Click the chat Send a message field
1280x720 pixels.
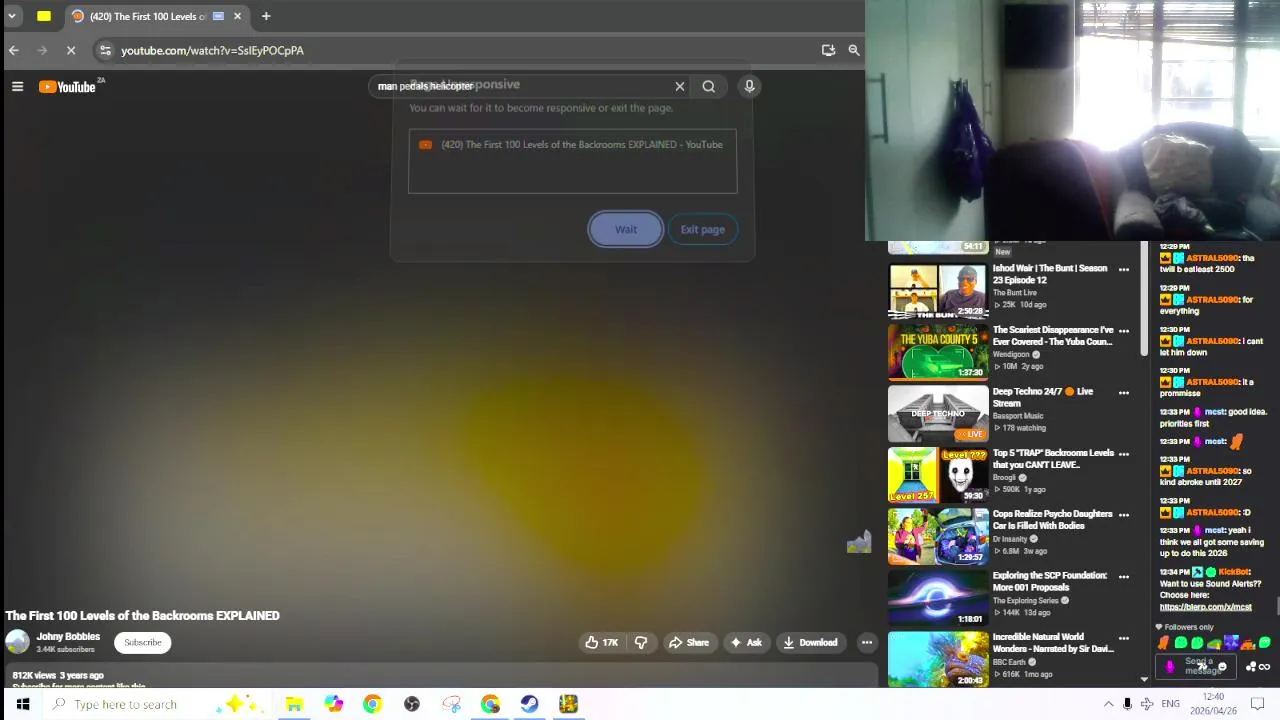click(x=1196, y=666)
